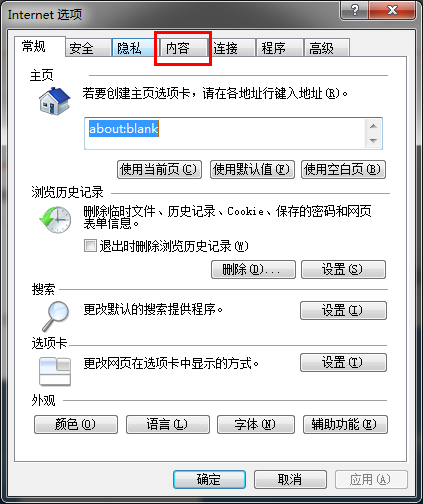Click down arrow in homepage address box
423x504 pixels.
coord(373,141)
